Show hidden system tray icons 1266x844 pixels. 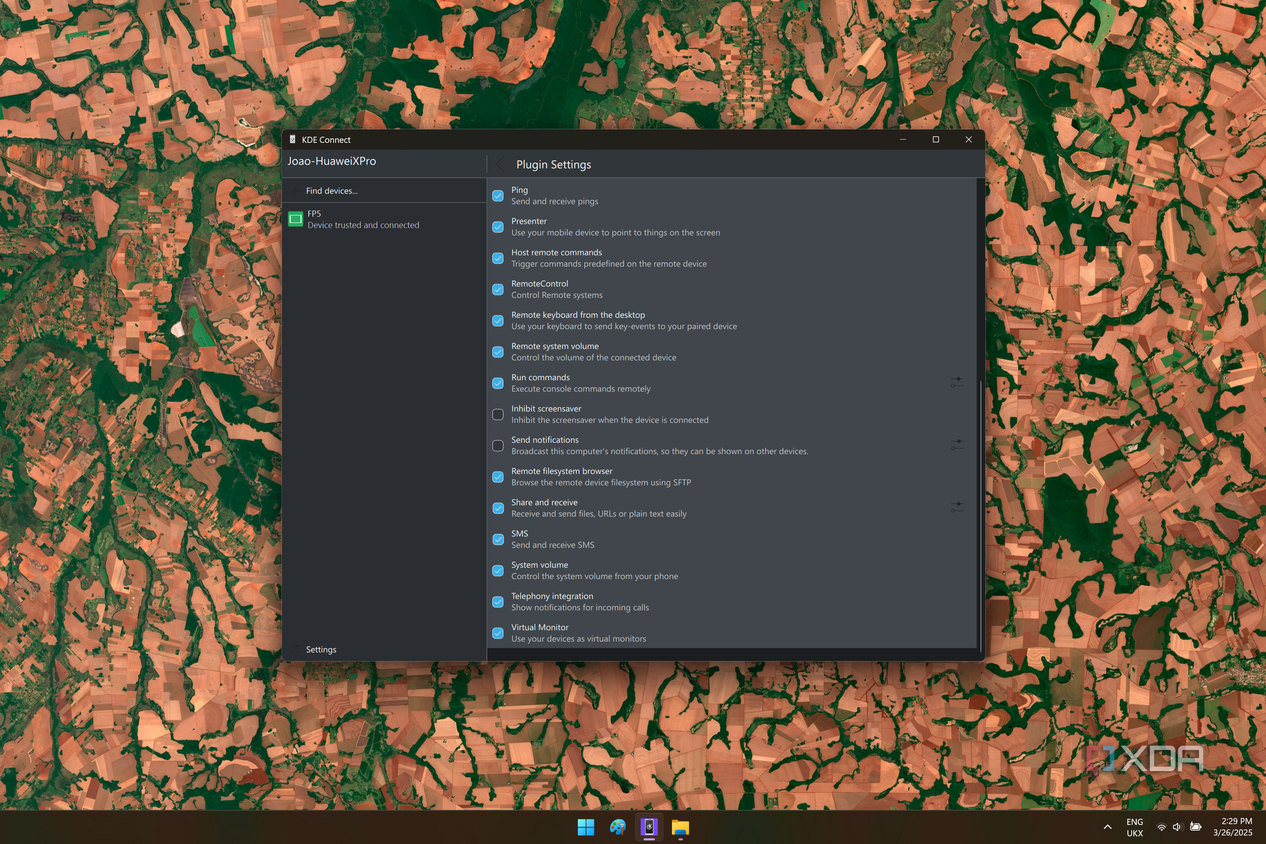point(1107,827)
